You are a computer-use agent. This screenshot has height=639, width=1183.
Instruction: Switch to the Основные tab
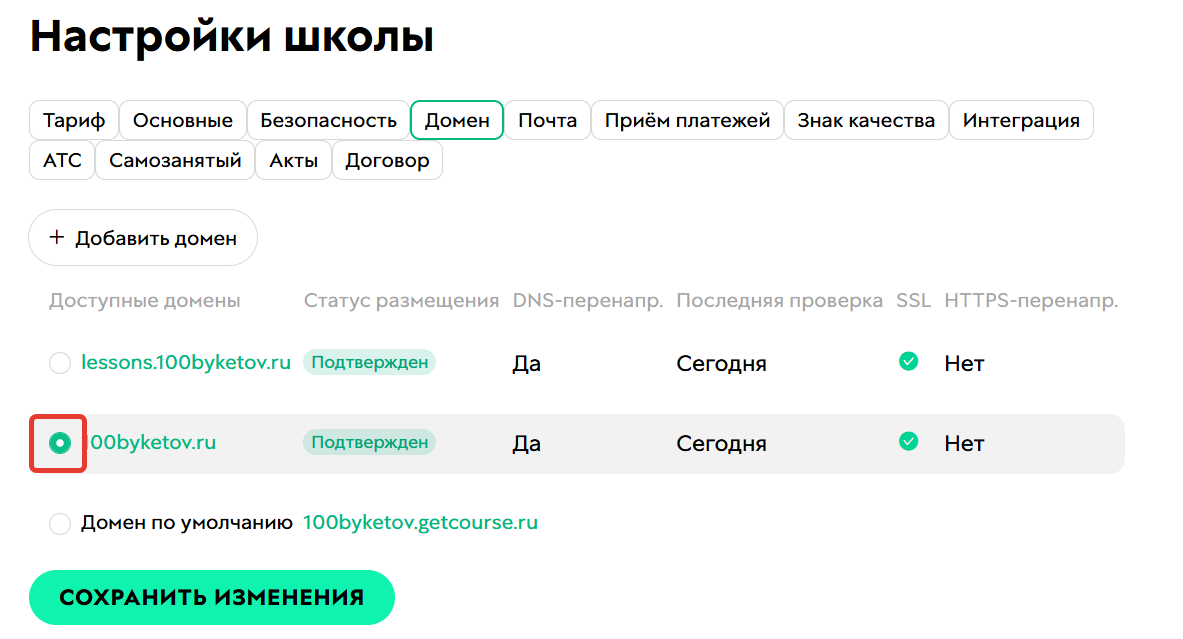pos(183,120)
